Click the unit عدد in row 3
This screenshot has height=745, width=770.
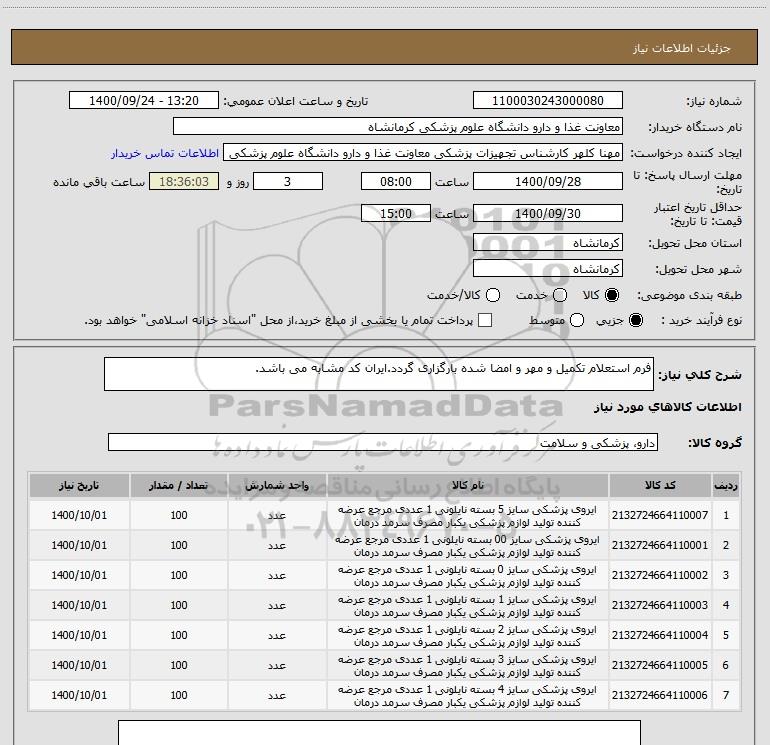point(277,576)
